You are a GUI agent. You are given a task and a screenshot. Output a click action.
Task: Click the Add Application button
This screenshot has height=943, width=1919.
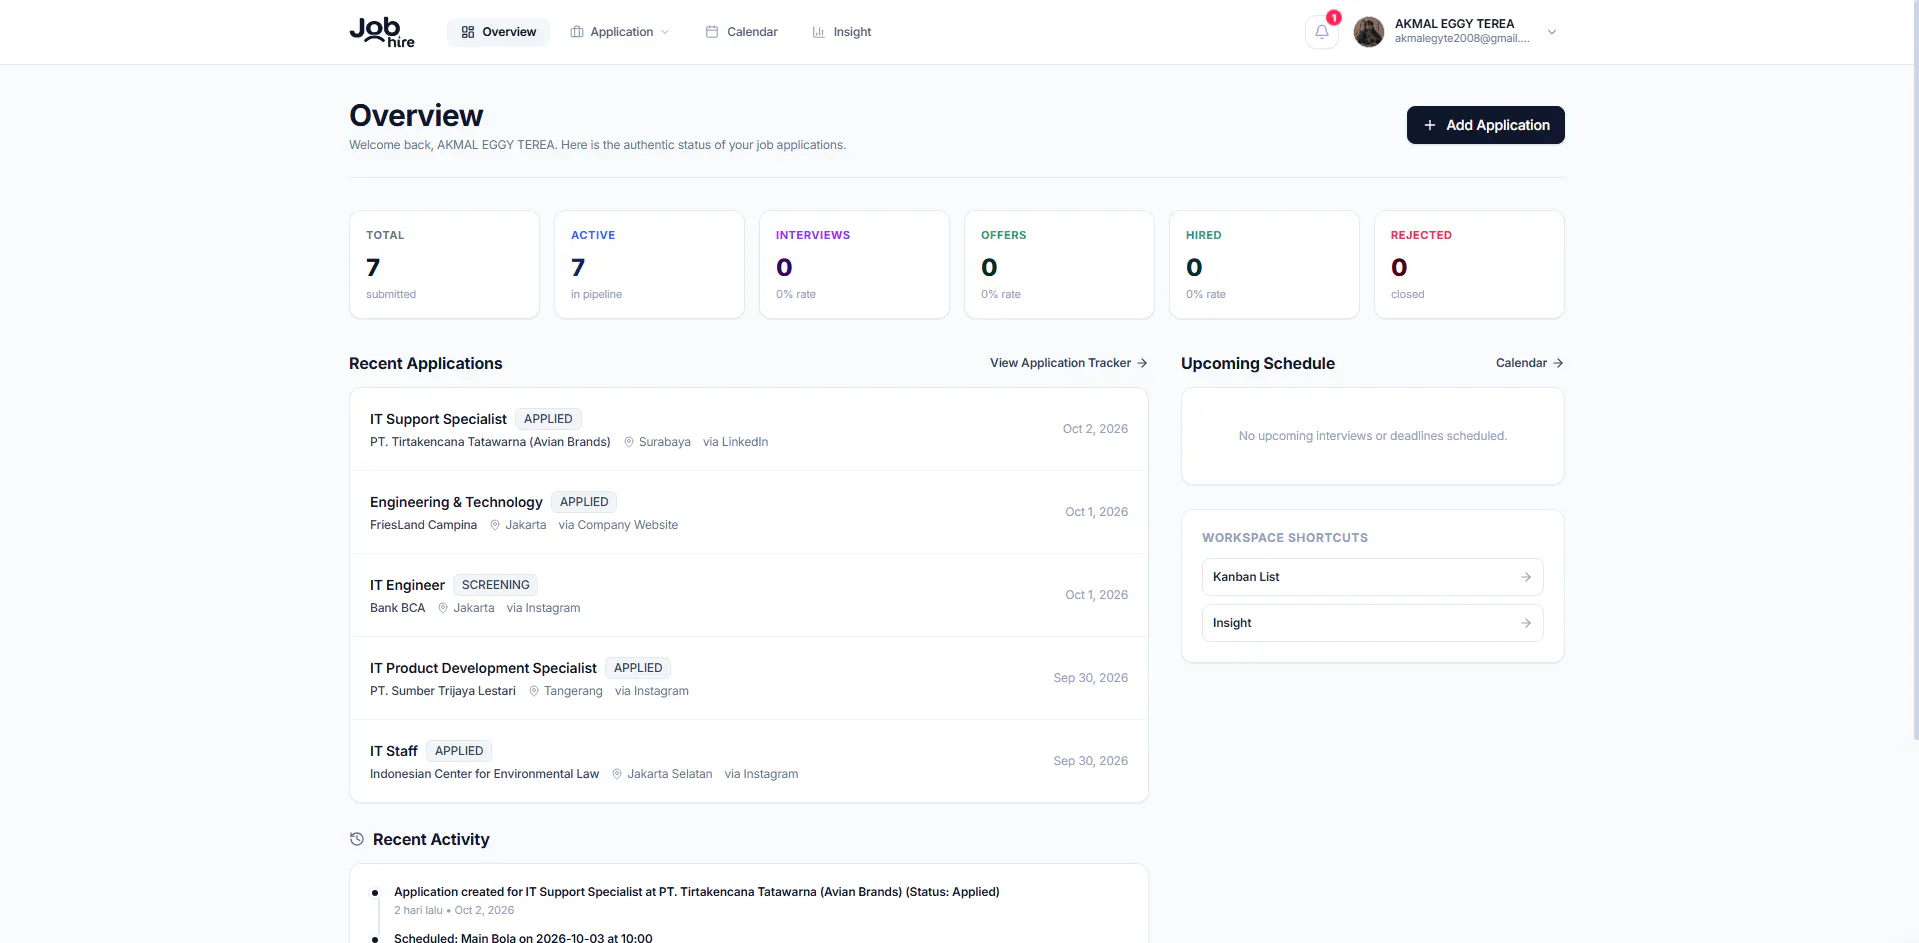tap(1486, 125)
